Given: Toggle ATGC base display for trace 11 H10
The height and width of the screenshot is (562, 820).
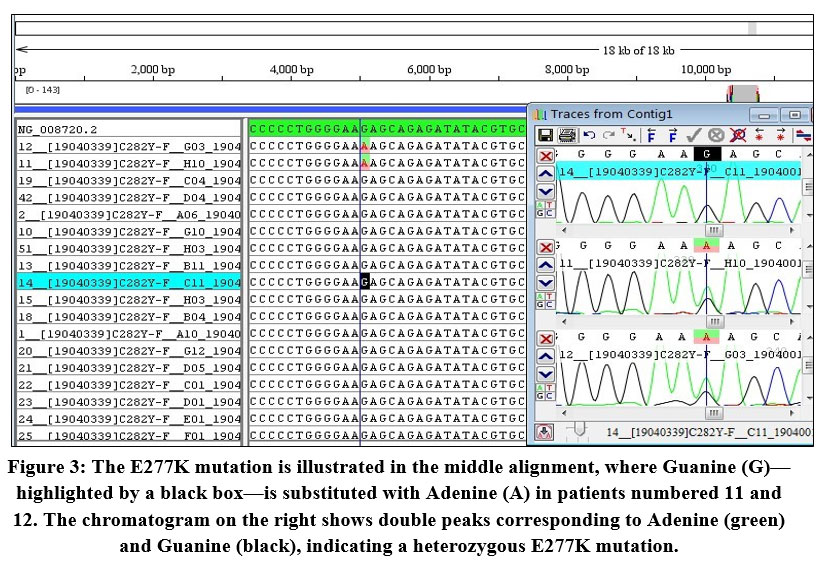Looking at the screenshot, I should [545, 300].
